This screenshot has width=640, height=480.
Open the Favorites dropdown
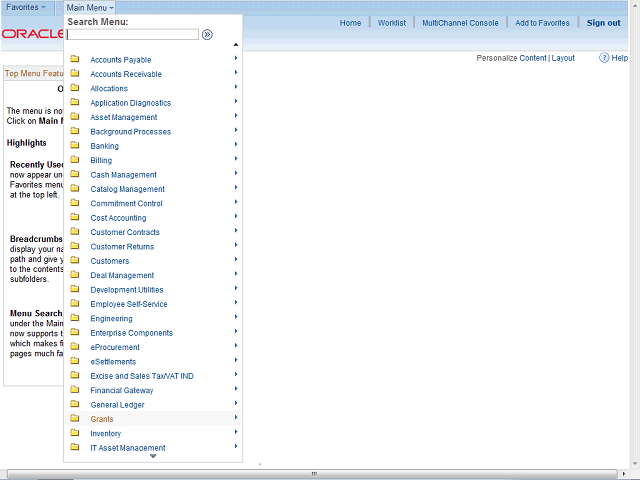26,7
